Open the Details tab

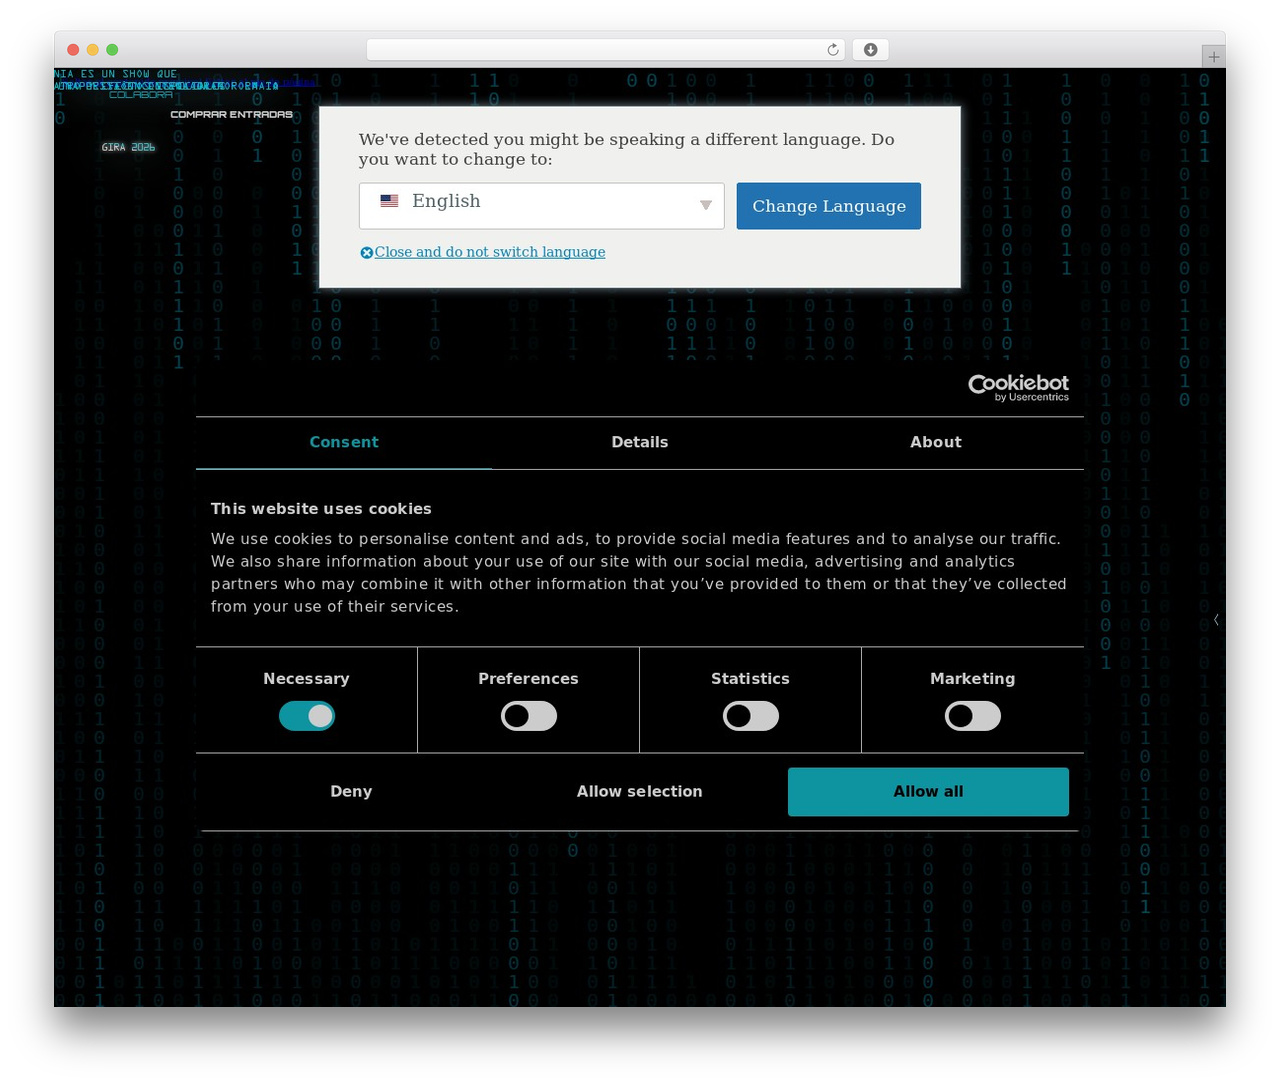(x=640, y=442)
